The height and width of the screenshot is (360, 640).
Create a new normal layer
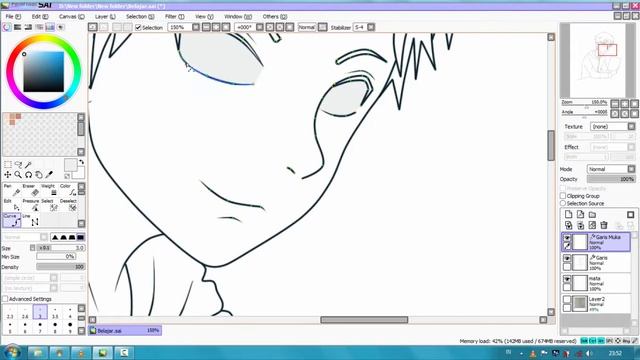click(569, 214)
